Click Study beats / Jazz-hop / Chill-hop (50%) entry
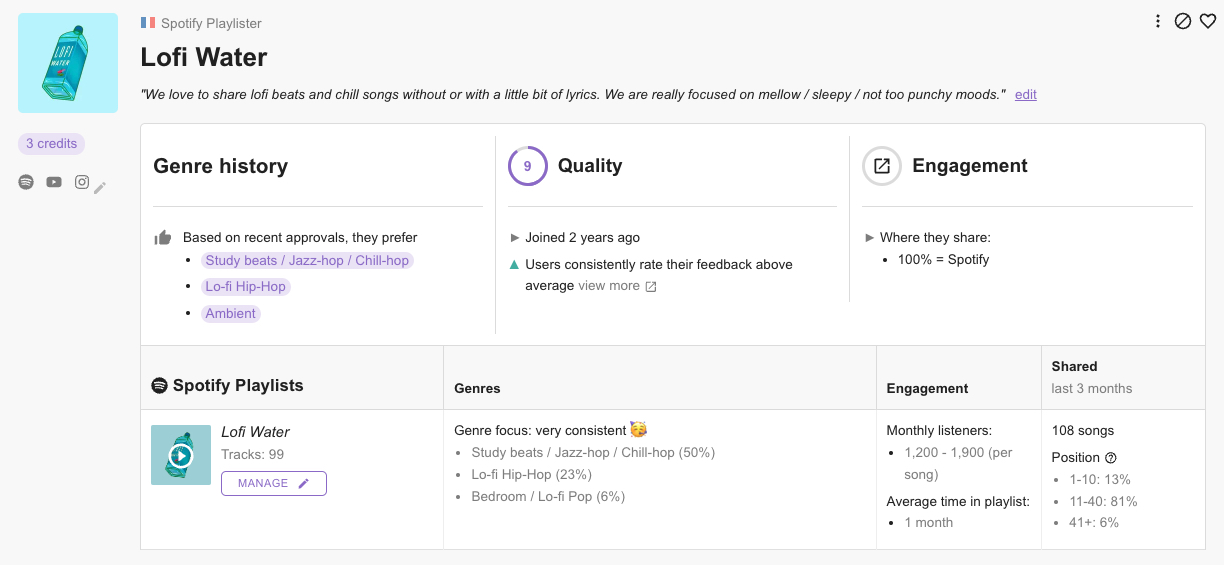 click(593, 452)
